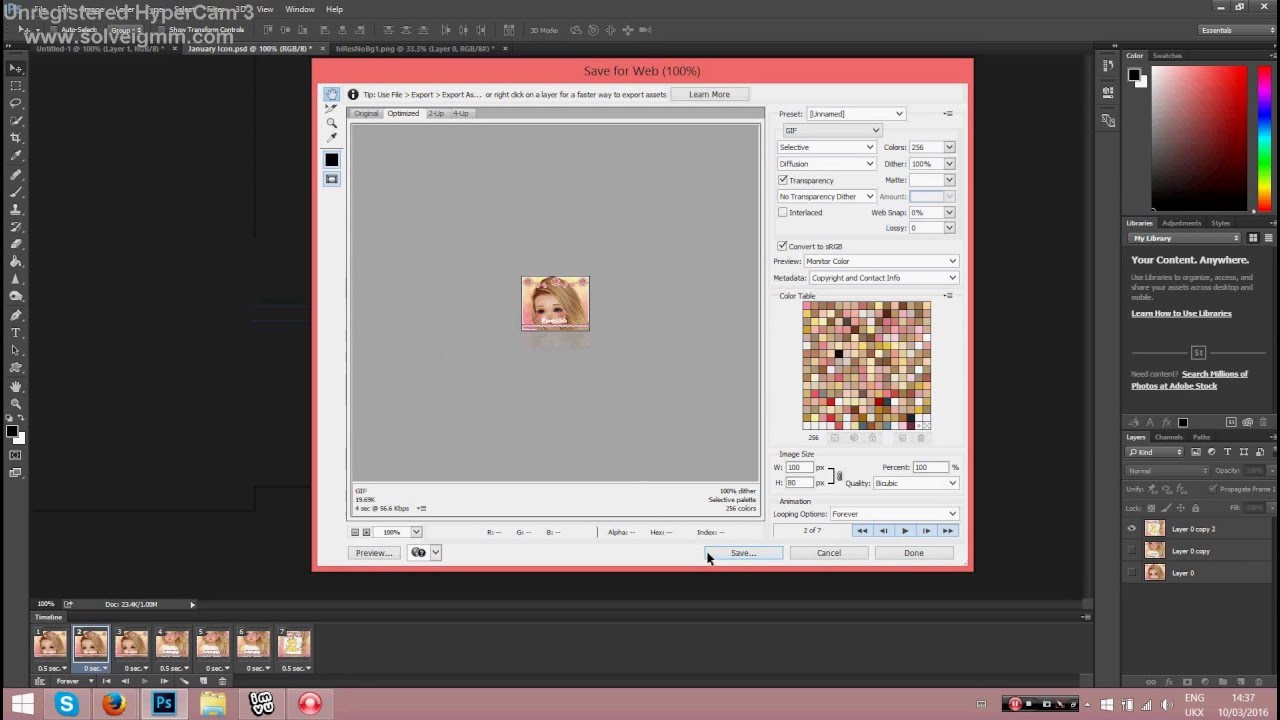Play the animation preview
The width and height of the screenshot is (1280, 720).
904,531
